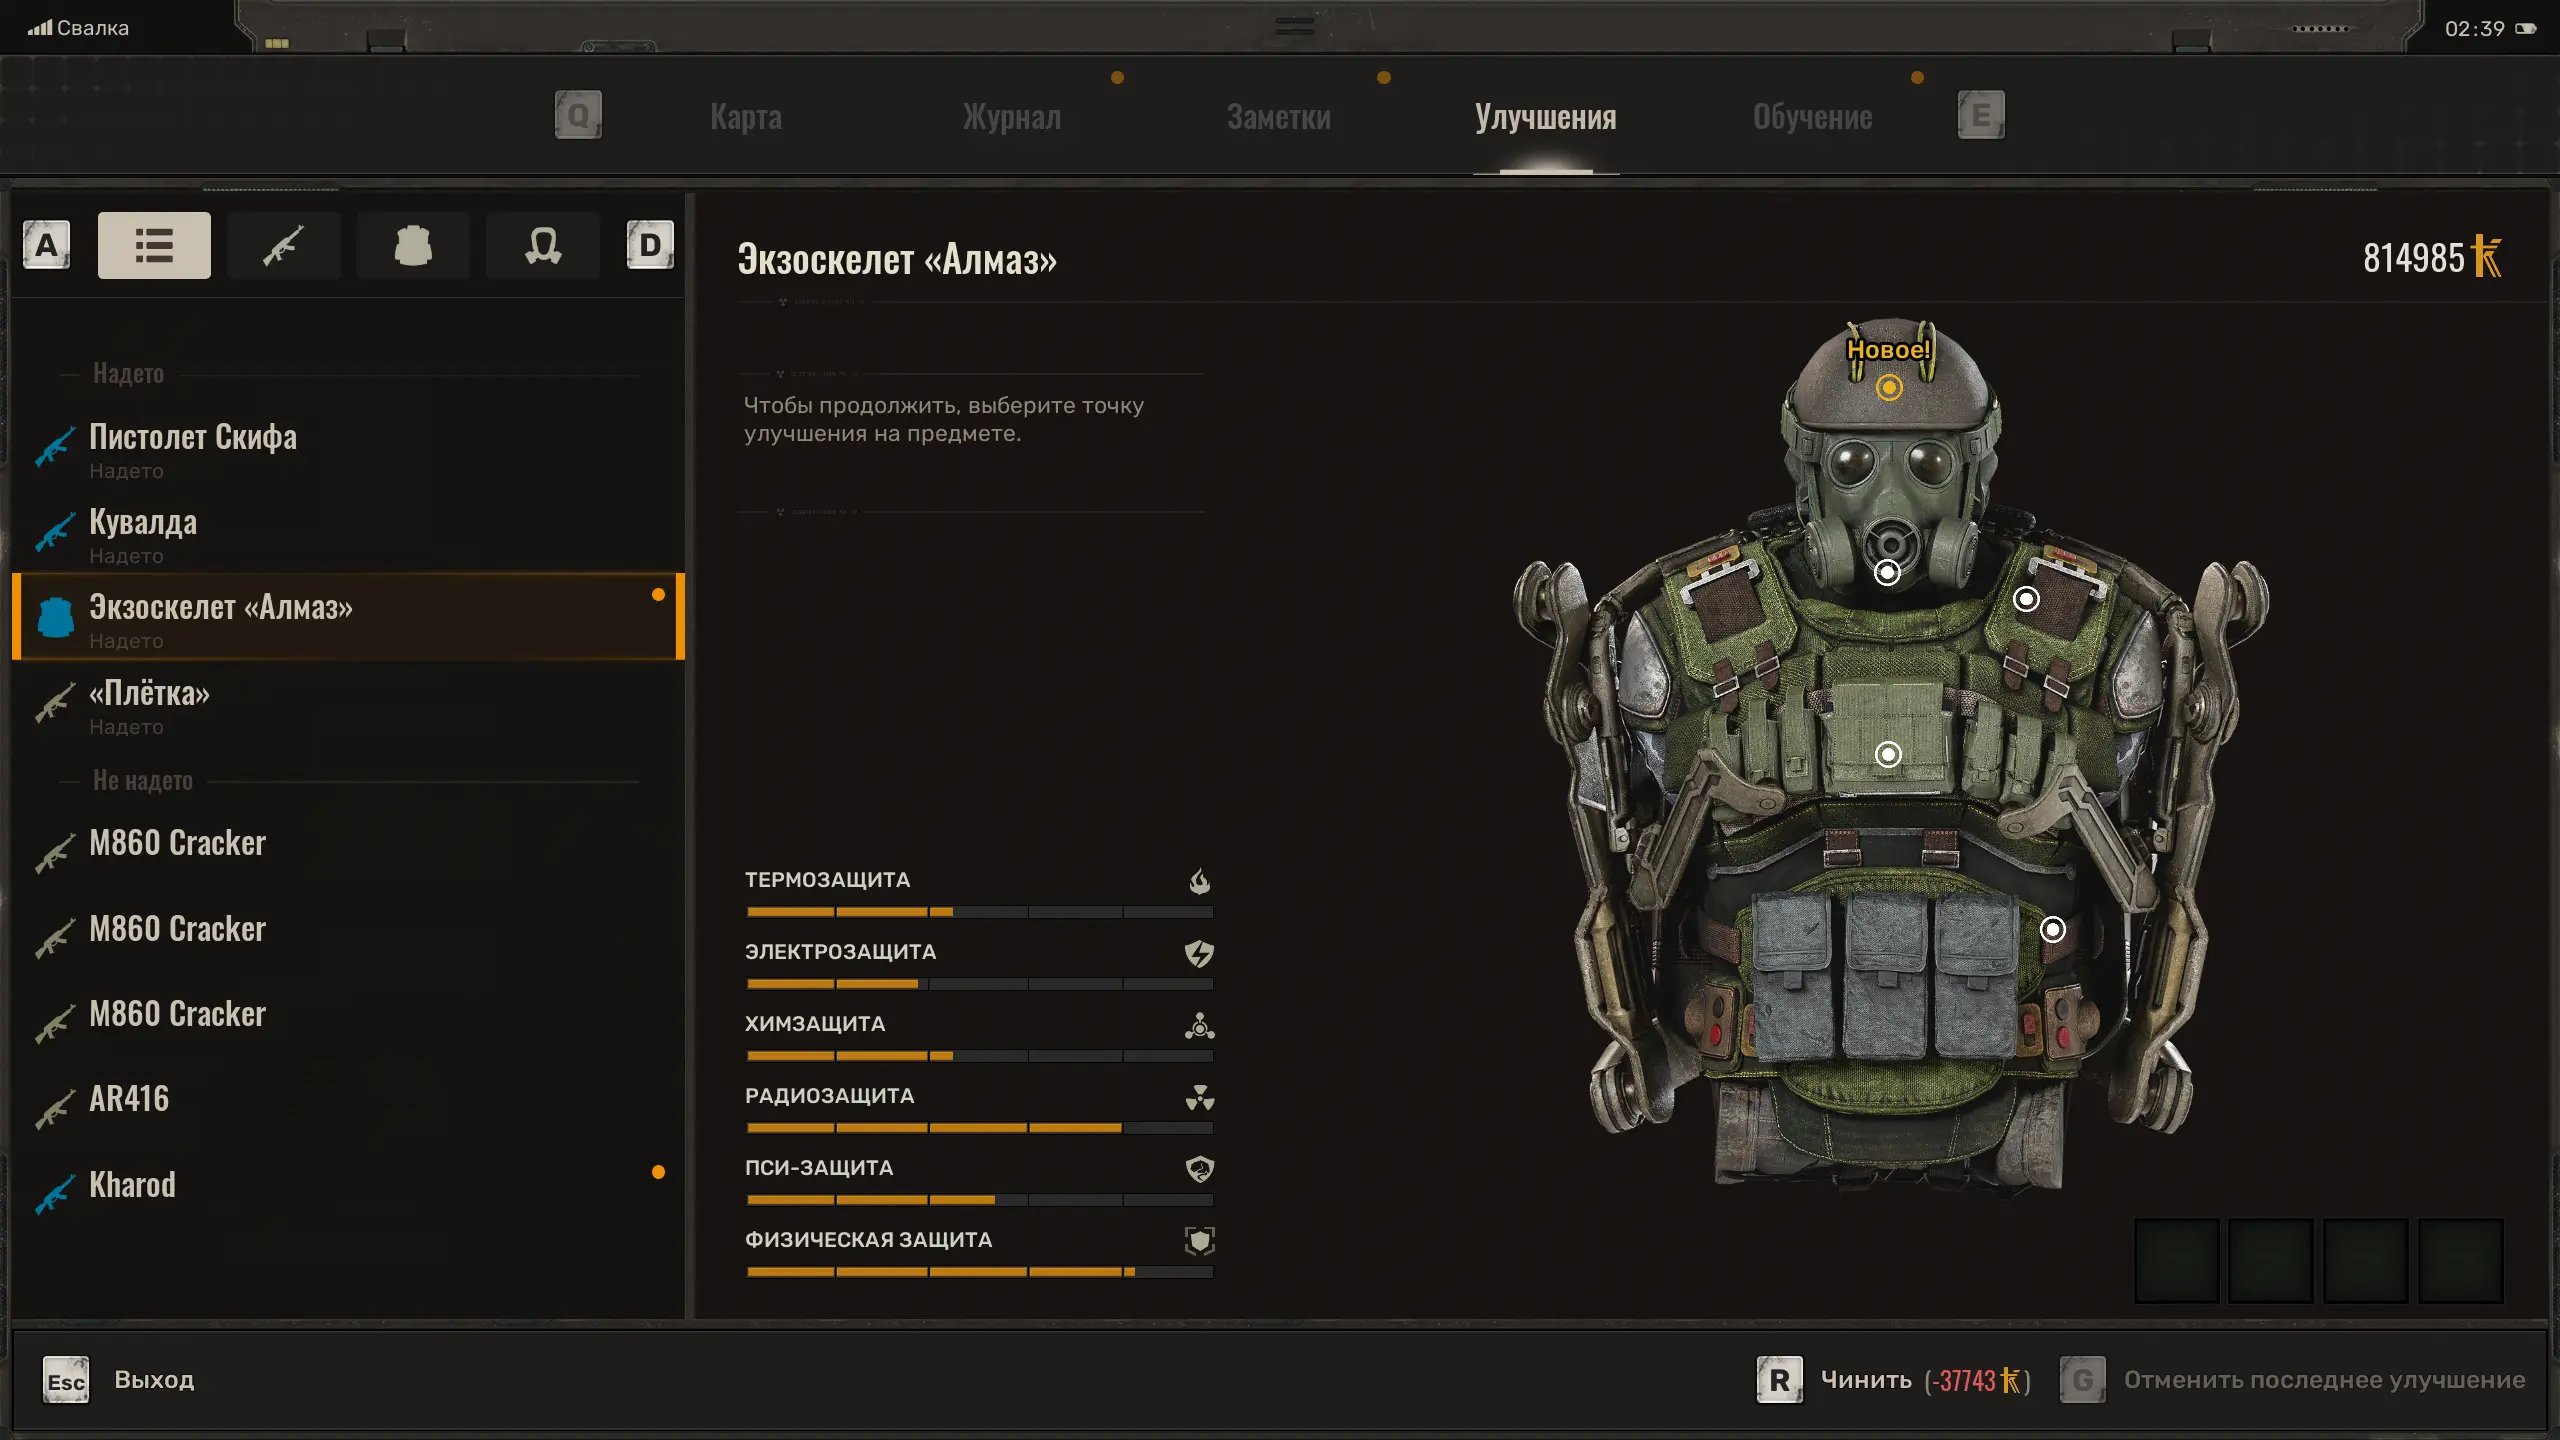Image resolution: width=2560 pixels, height=1440 pixels.
Task: Open the Заметки tab
Action: (x=1279, y=117)
